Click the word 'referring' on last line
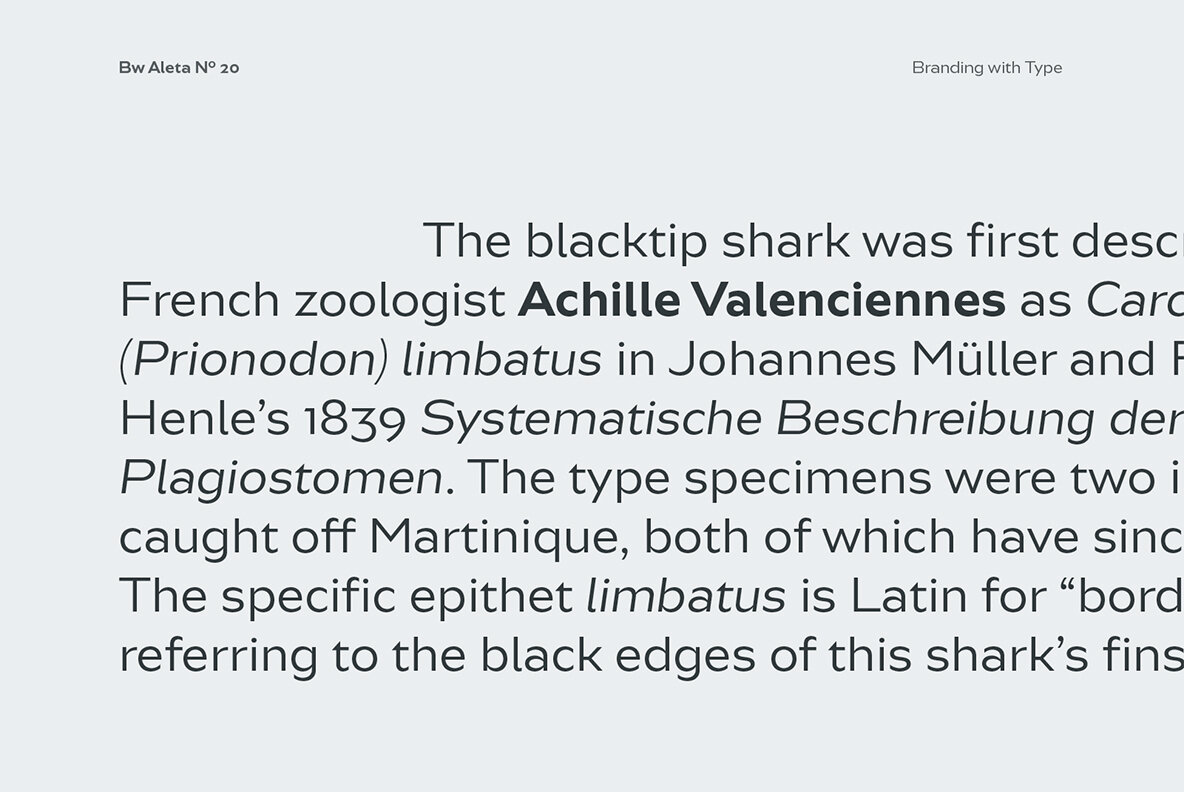 219,656
